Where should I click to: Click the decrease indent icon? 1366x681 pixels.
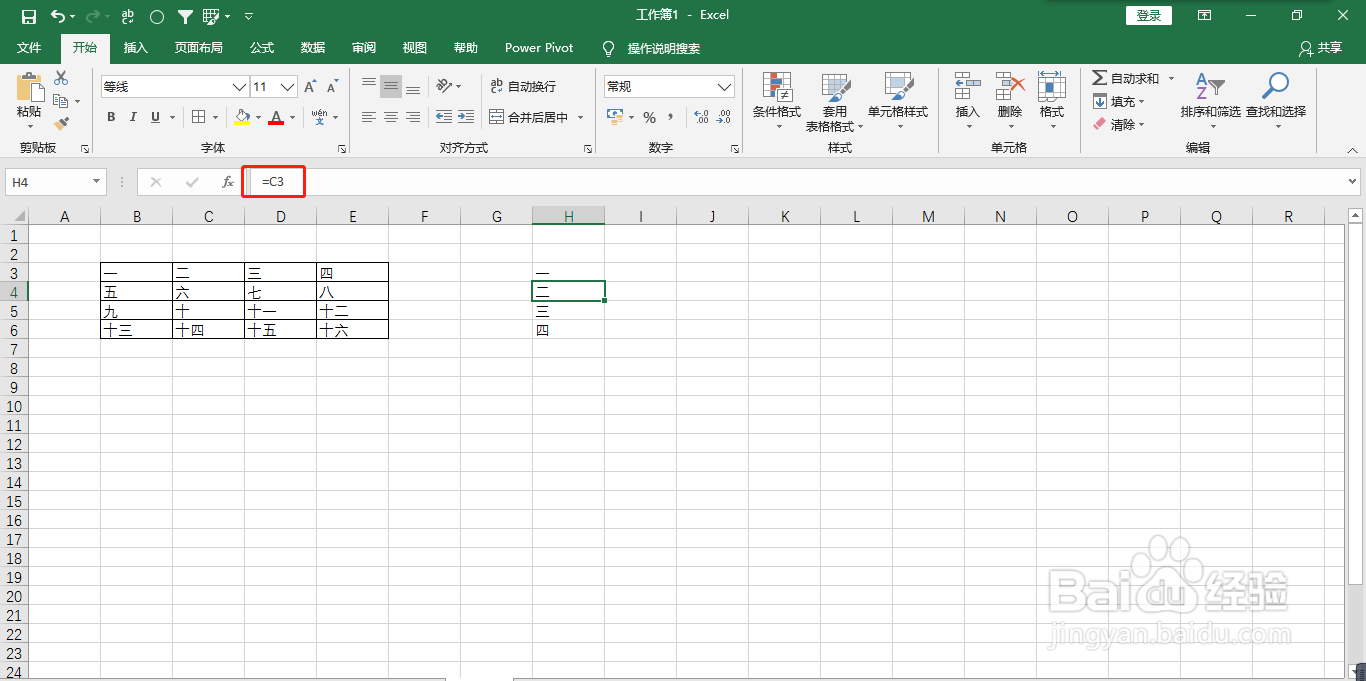[x=444, y=117]
